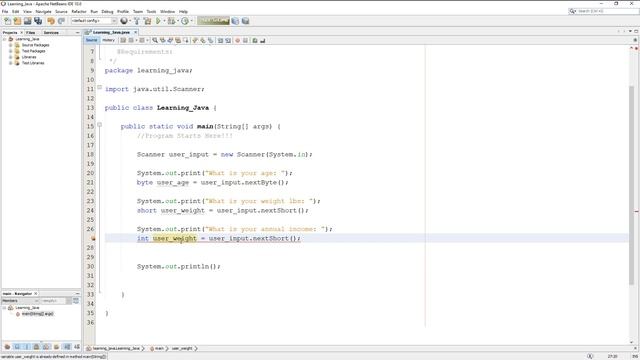Screen dimensions: 640x360
Task: Click the Profile Project clock icon
Action: pyautogui.click(x=185, y=21)
